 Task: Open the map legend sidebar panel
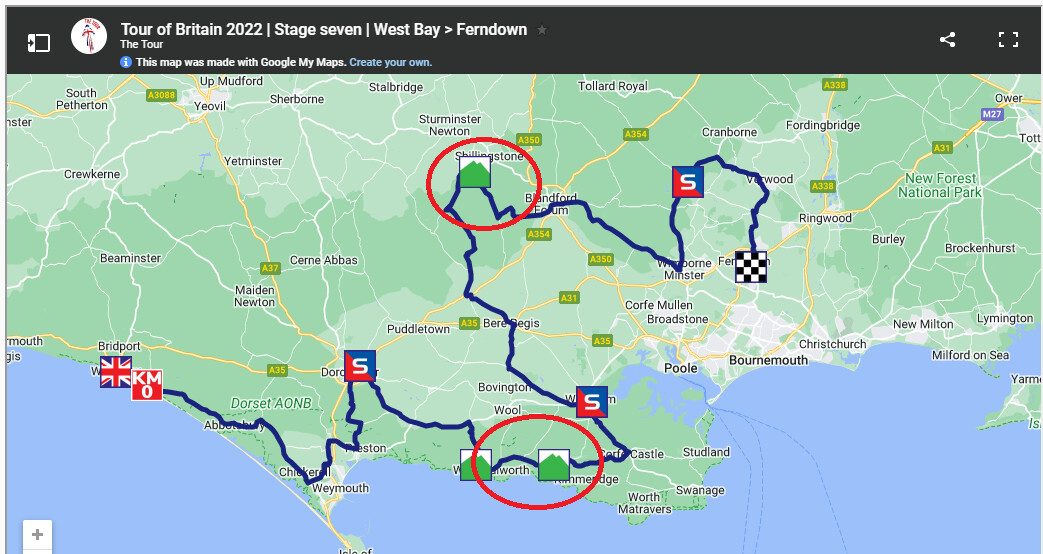tap(39, 43)
